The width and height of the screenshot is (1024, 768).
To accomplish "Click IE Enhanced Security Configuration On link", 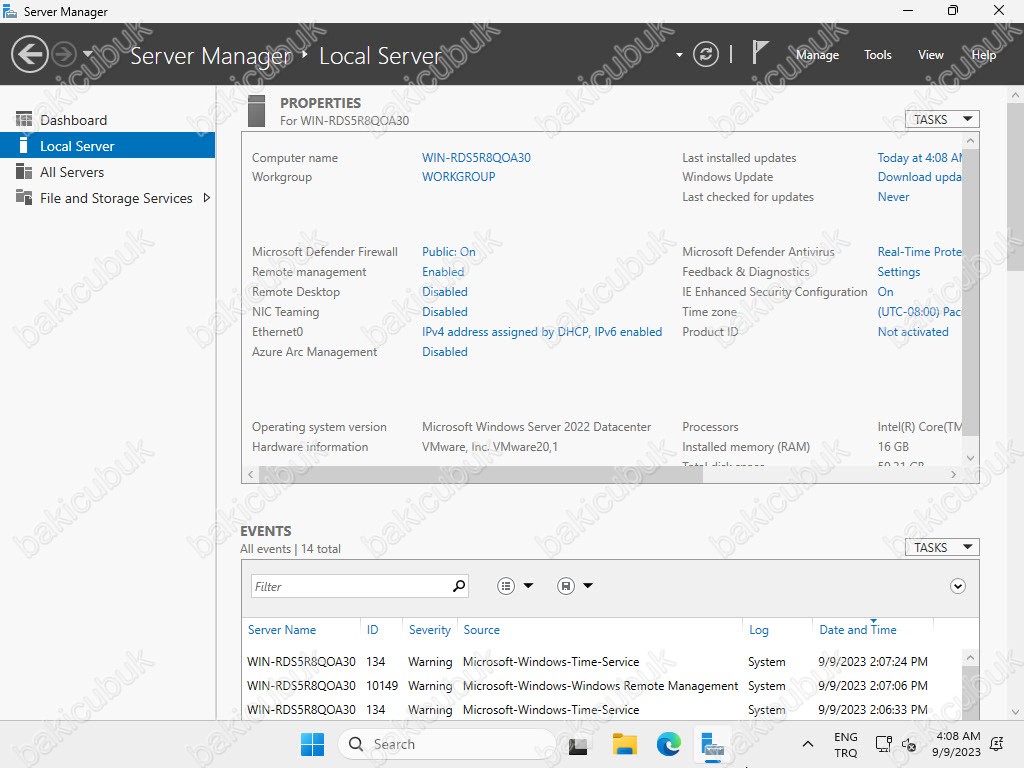I will tap(886, 291).
